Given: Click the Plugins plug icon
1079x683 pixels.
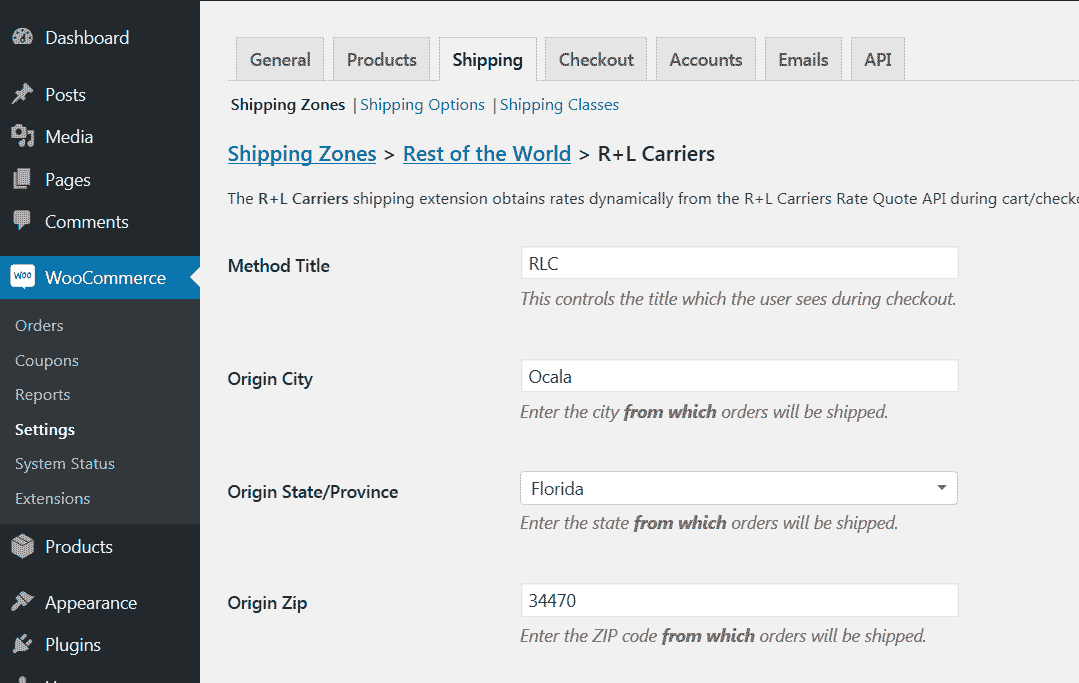Looking at the screenshot, I should [x=23, y=644].
